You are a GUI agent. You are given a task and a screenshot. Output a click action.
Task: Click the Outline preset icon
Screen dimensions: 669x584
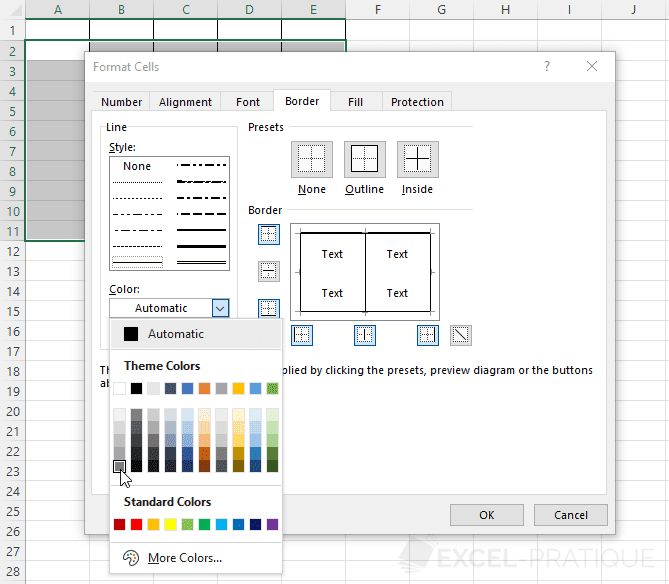tap(365, 159)
